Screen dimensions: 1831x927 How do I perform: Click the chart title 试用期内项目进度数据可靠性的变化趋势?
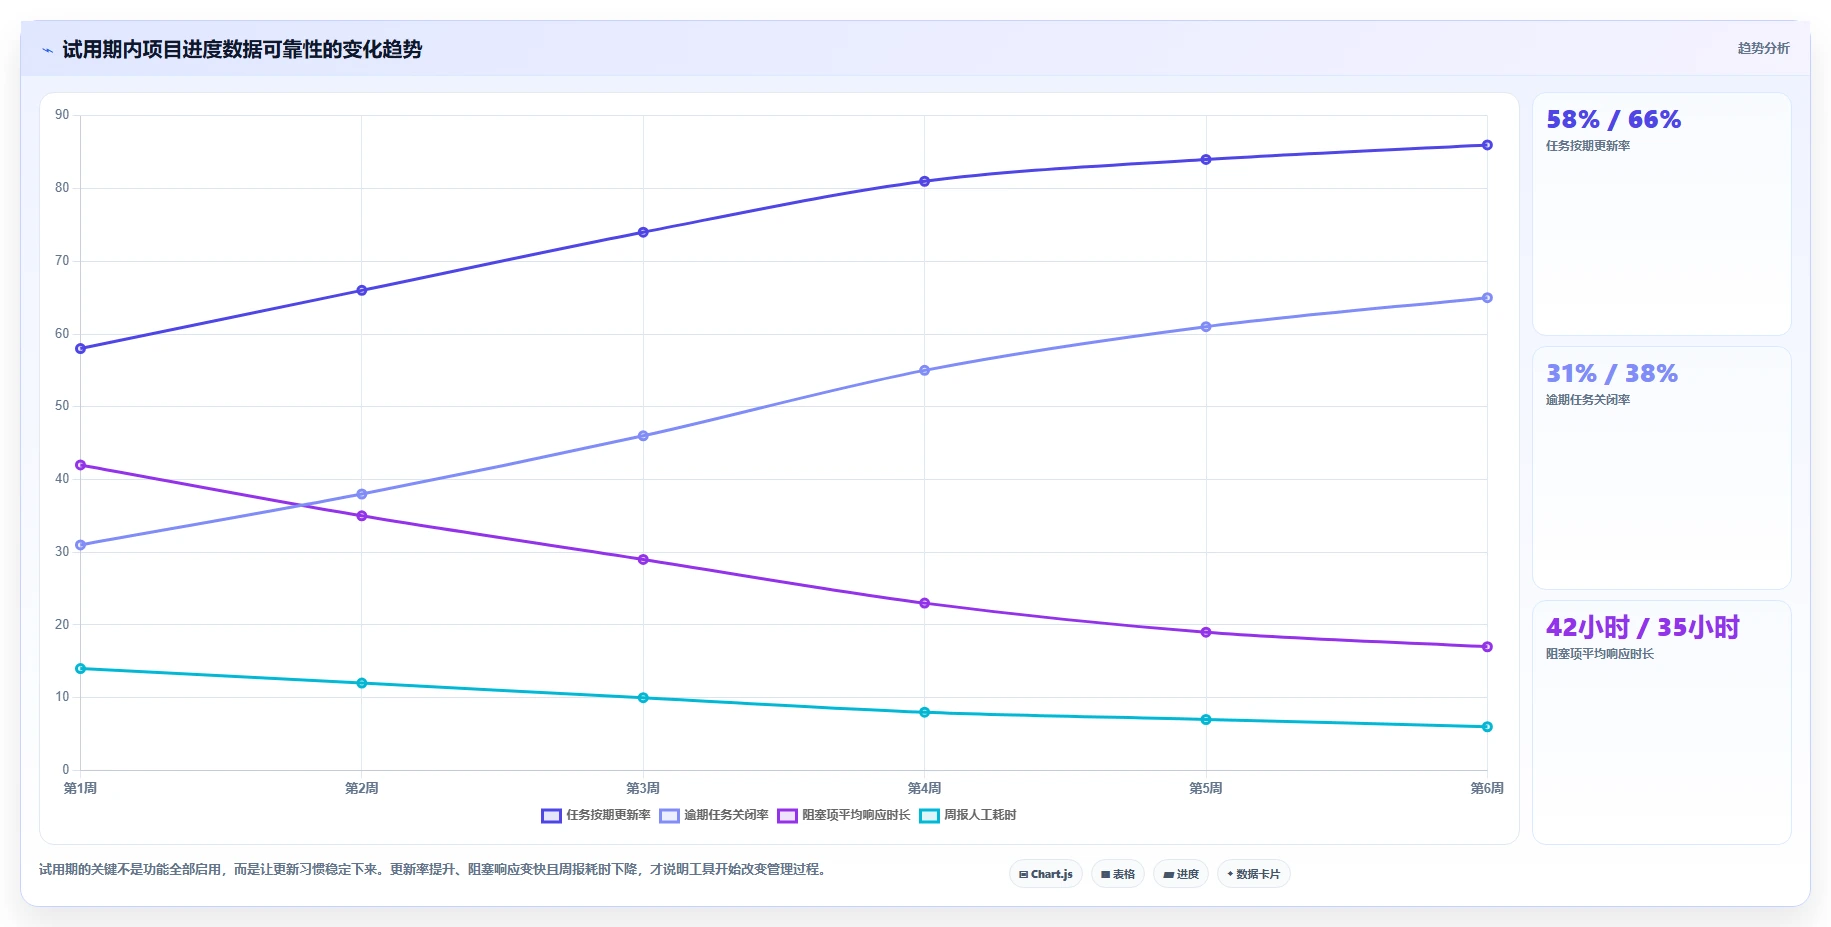click(242, 50)
